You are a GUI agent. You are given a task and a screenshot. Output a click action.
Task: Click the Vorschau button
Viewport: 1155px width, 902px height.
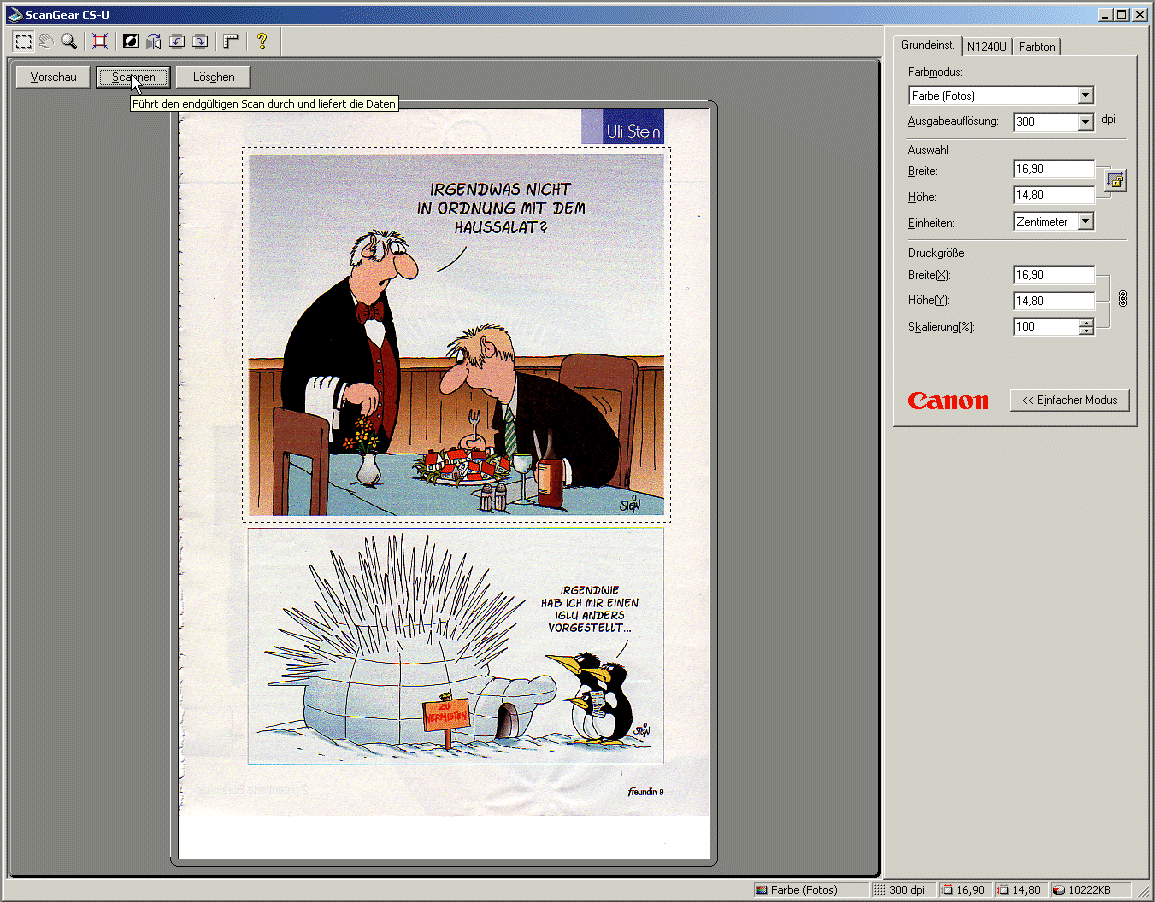[x=53, y=77]
